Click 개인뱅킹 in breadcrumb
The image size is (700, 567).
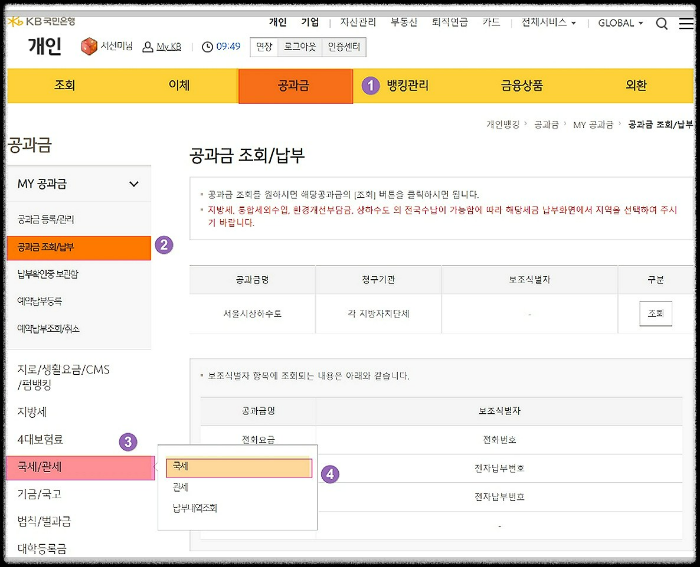tap(503, 125)
